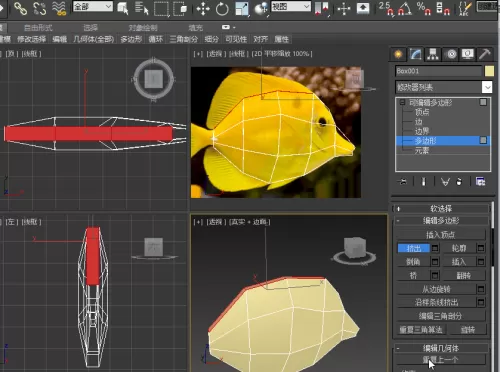Open the Motion command panel tab
Viewport: 500px width, 372px height.
pos(451,54)
